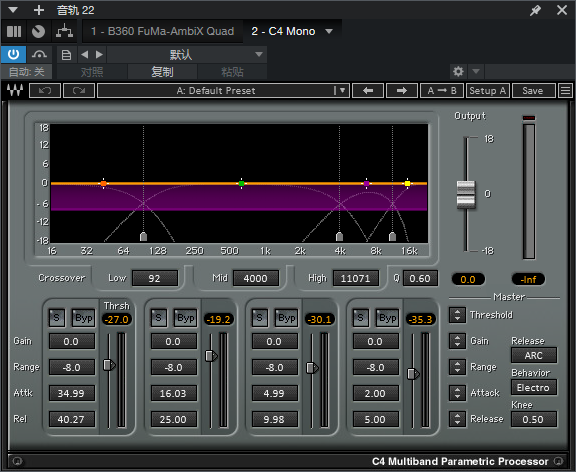576x472 pixels.
Task: Open the Default Preset list arrow
Action: (x=342, y=90)
